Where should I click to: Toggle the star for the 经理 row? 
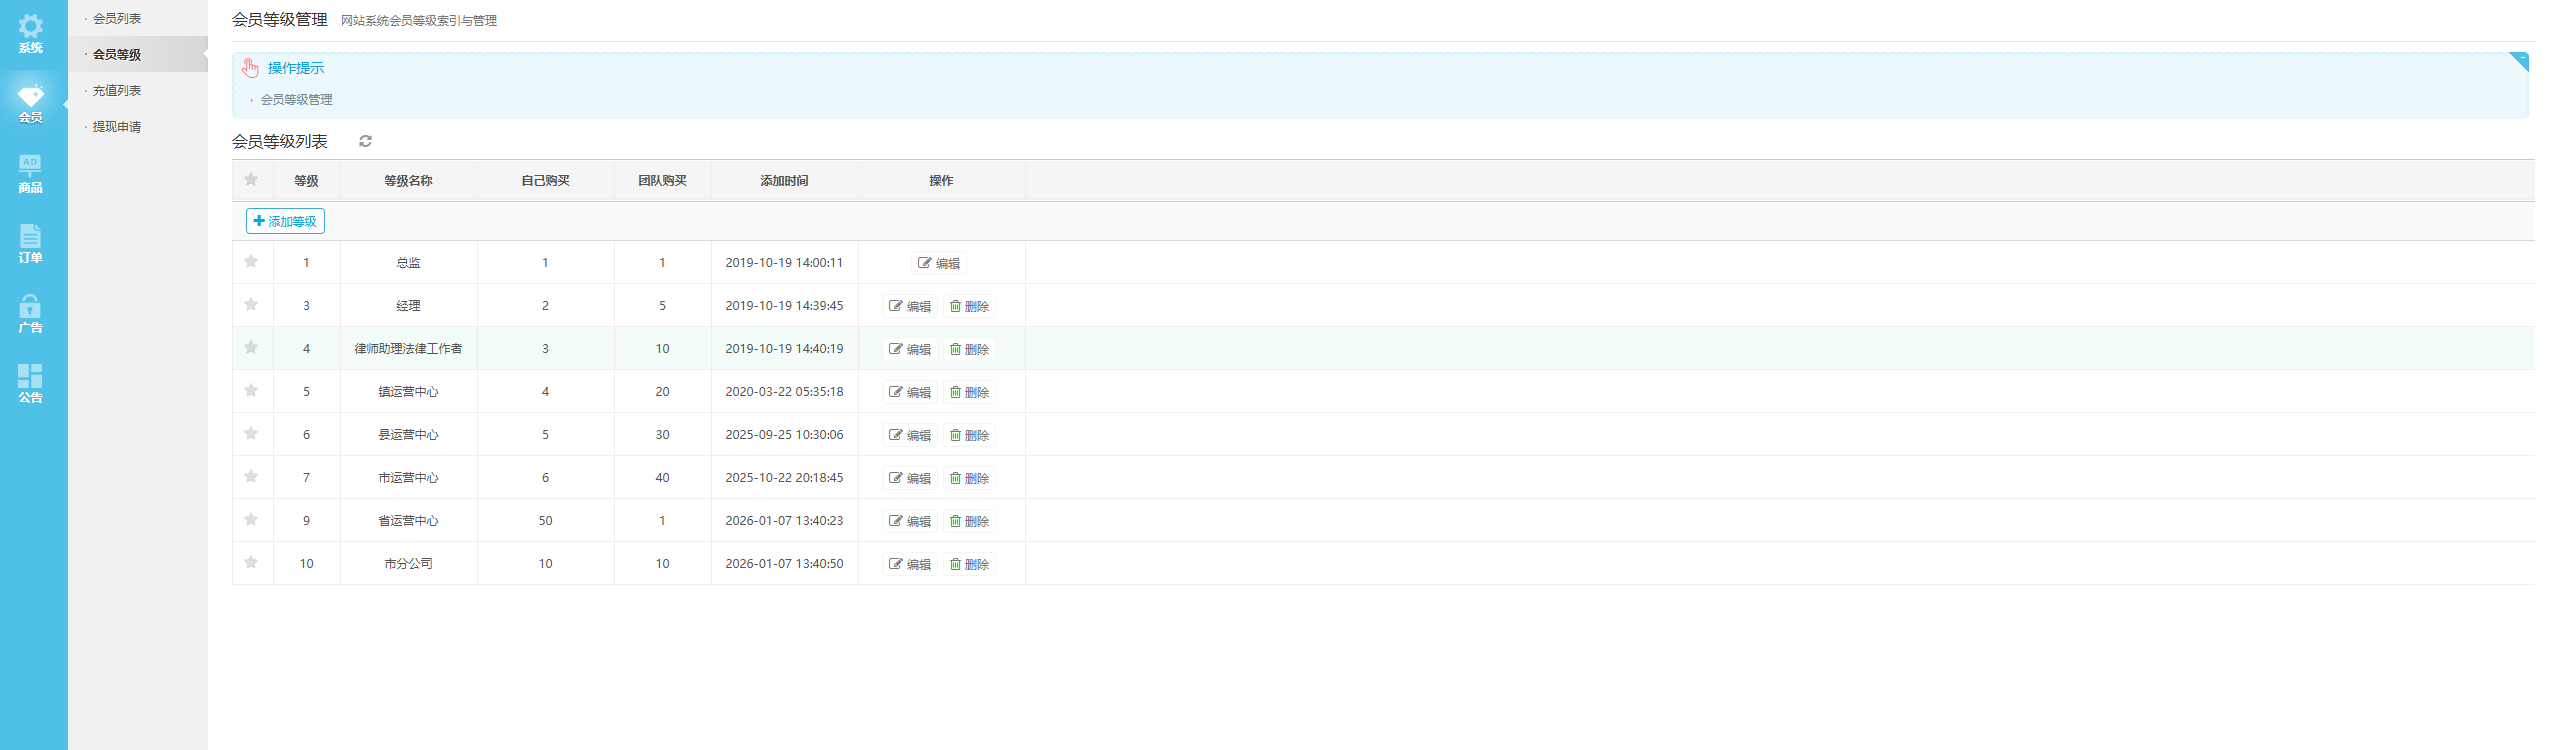(x=251, y=305)
